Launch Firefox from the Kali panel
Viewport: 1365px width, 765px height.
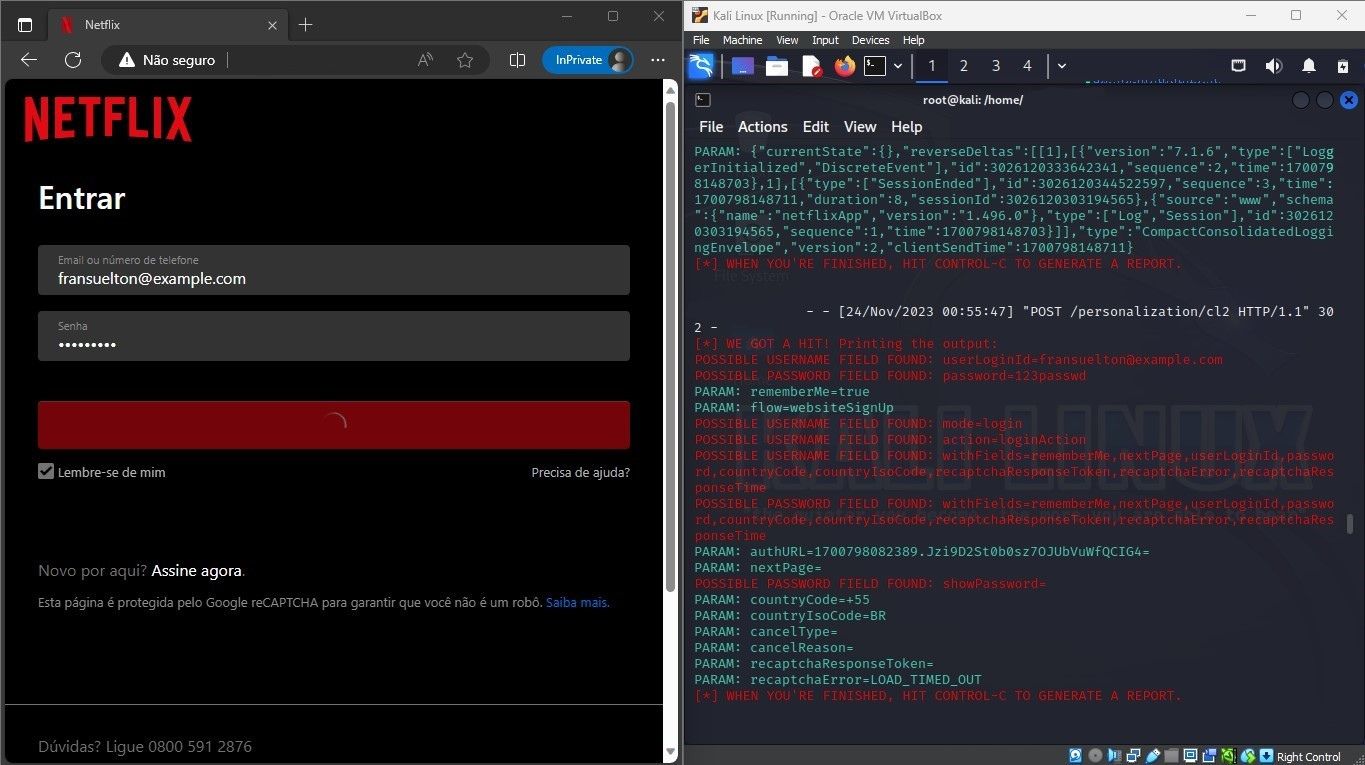(x=845, y=67)
